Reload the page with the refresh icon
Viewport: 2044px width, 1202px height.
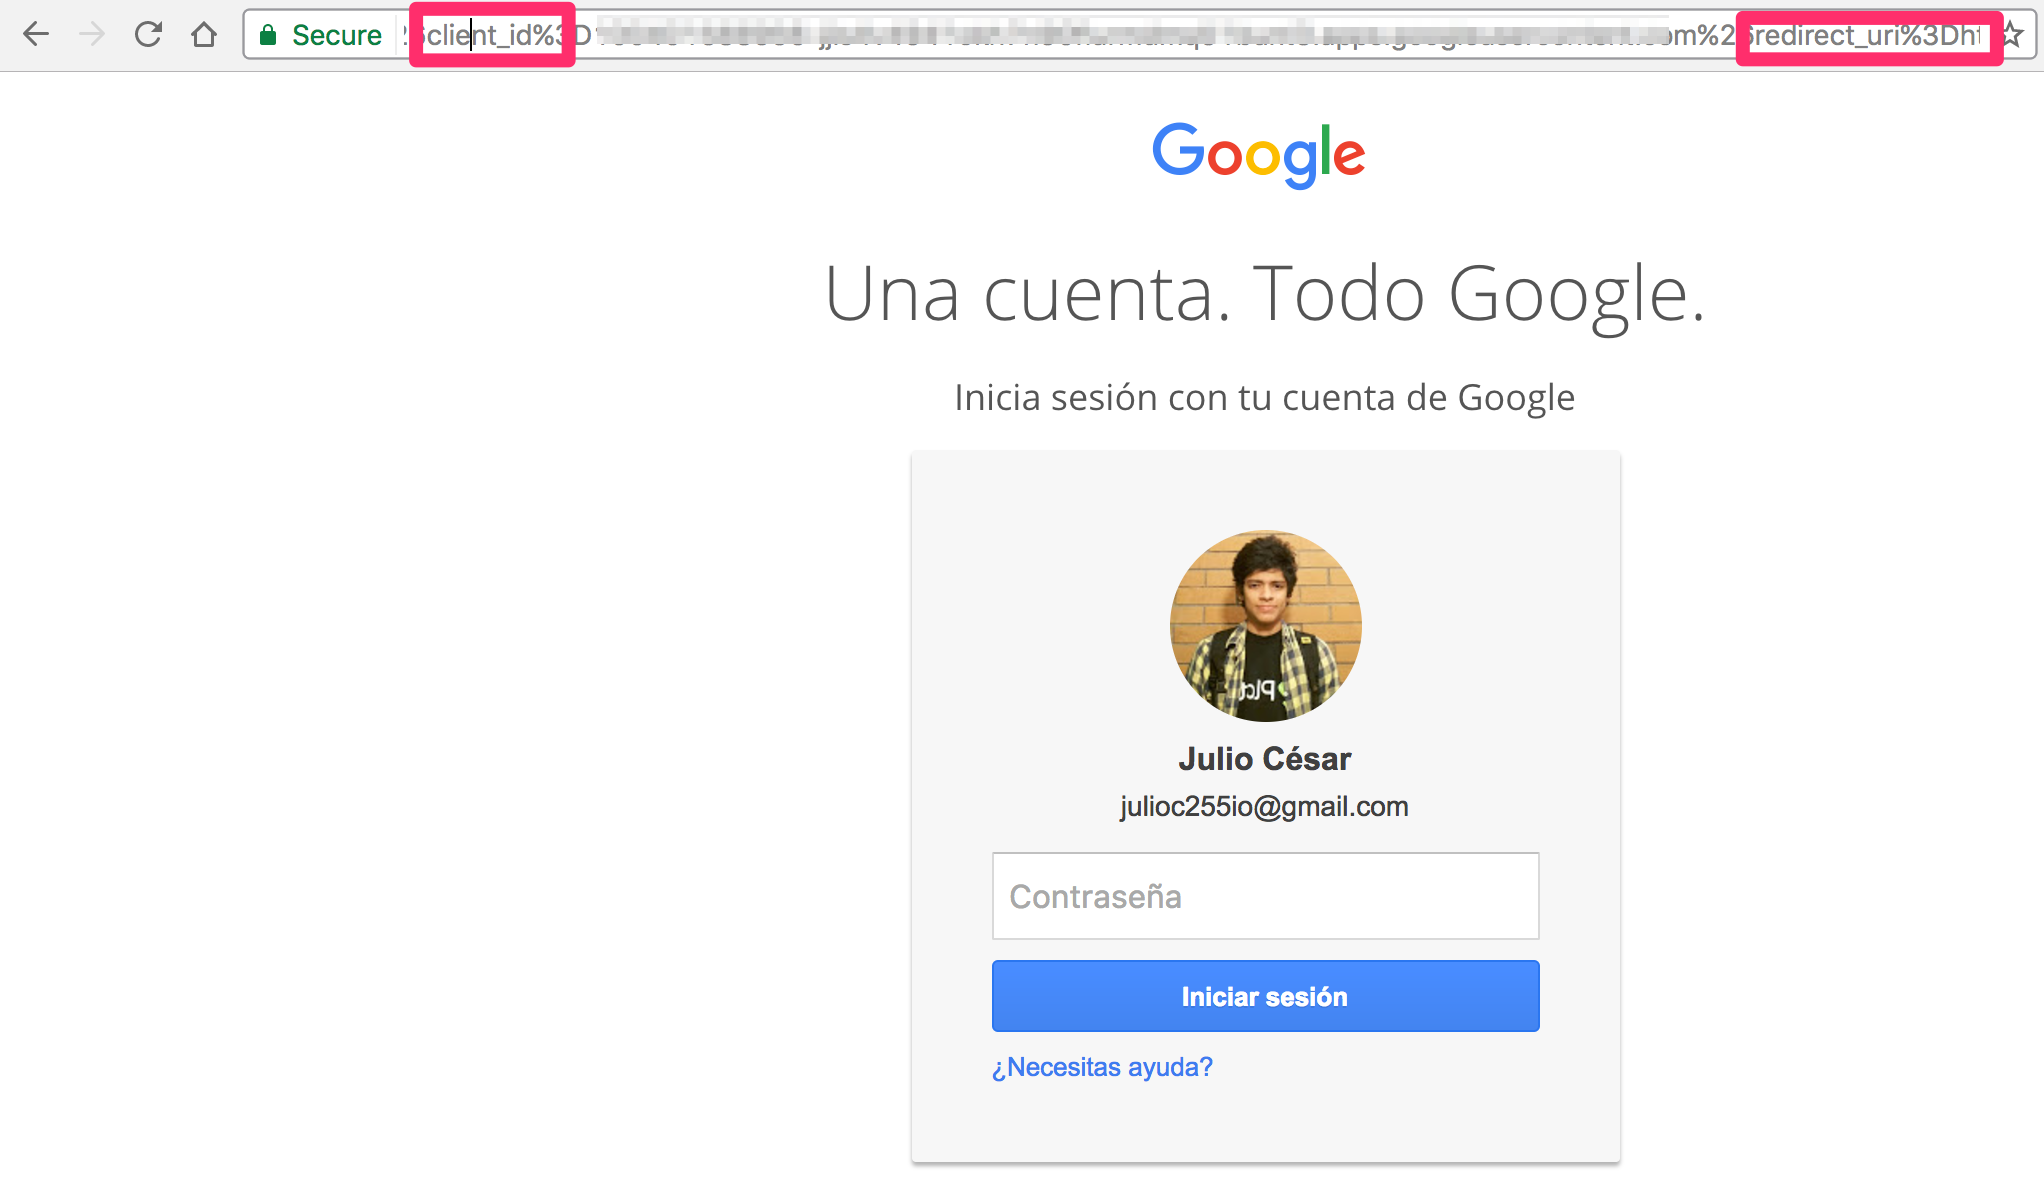148,35
